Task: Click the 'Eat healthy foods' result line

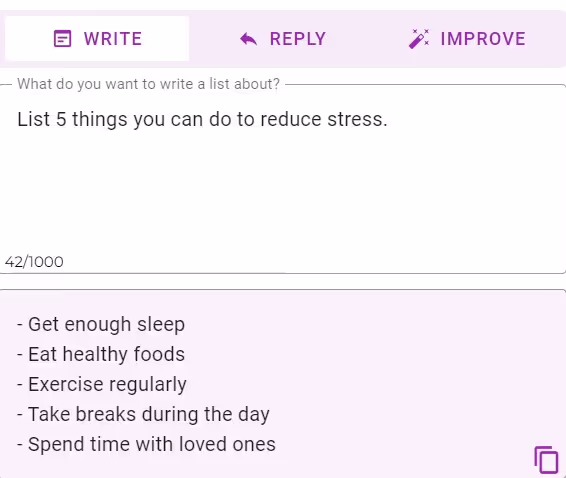Action: pyautogui.click(x=101, y=354)
